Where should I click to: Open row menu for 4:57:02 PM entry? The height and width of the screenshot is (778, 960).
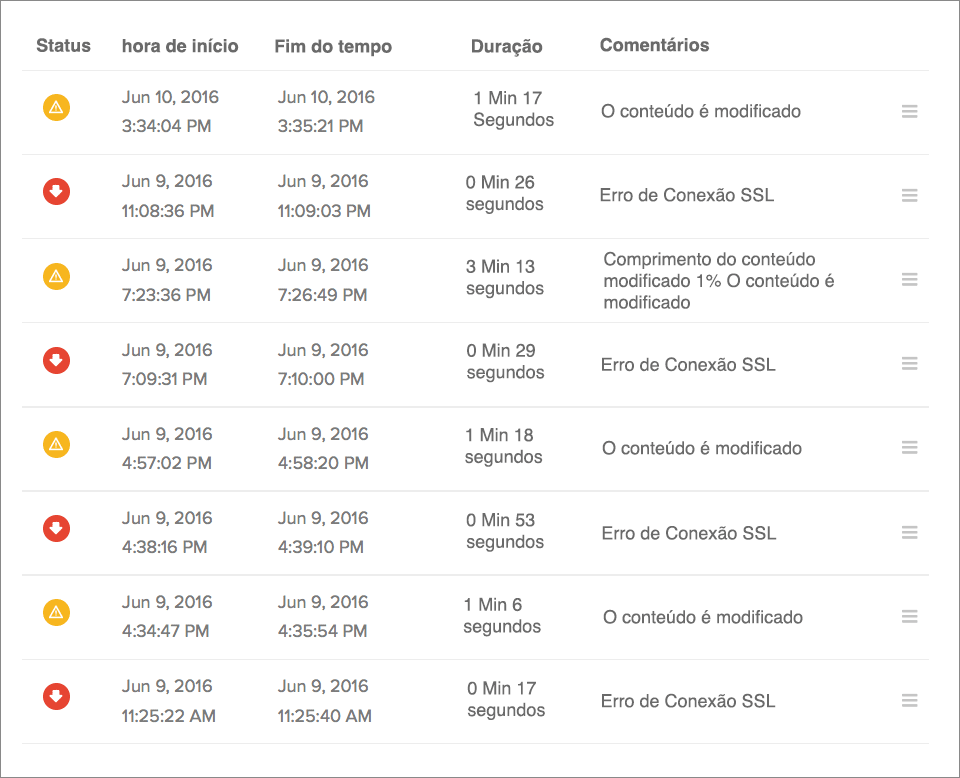[x=910, y=448]
